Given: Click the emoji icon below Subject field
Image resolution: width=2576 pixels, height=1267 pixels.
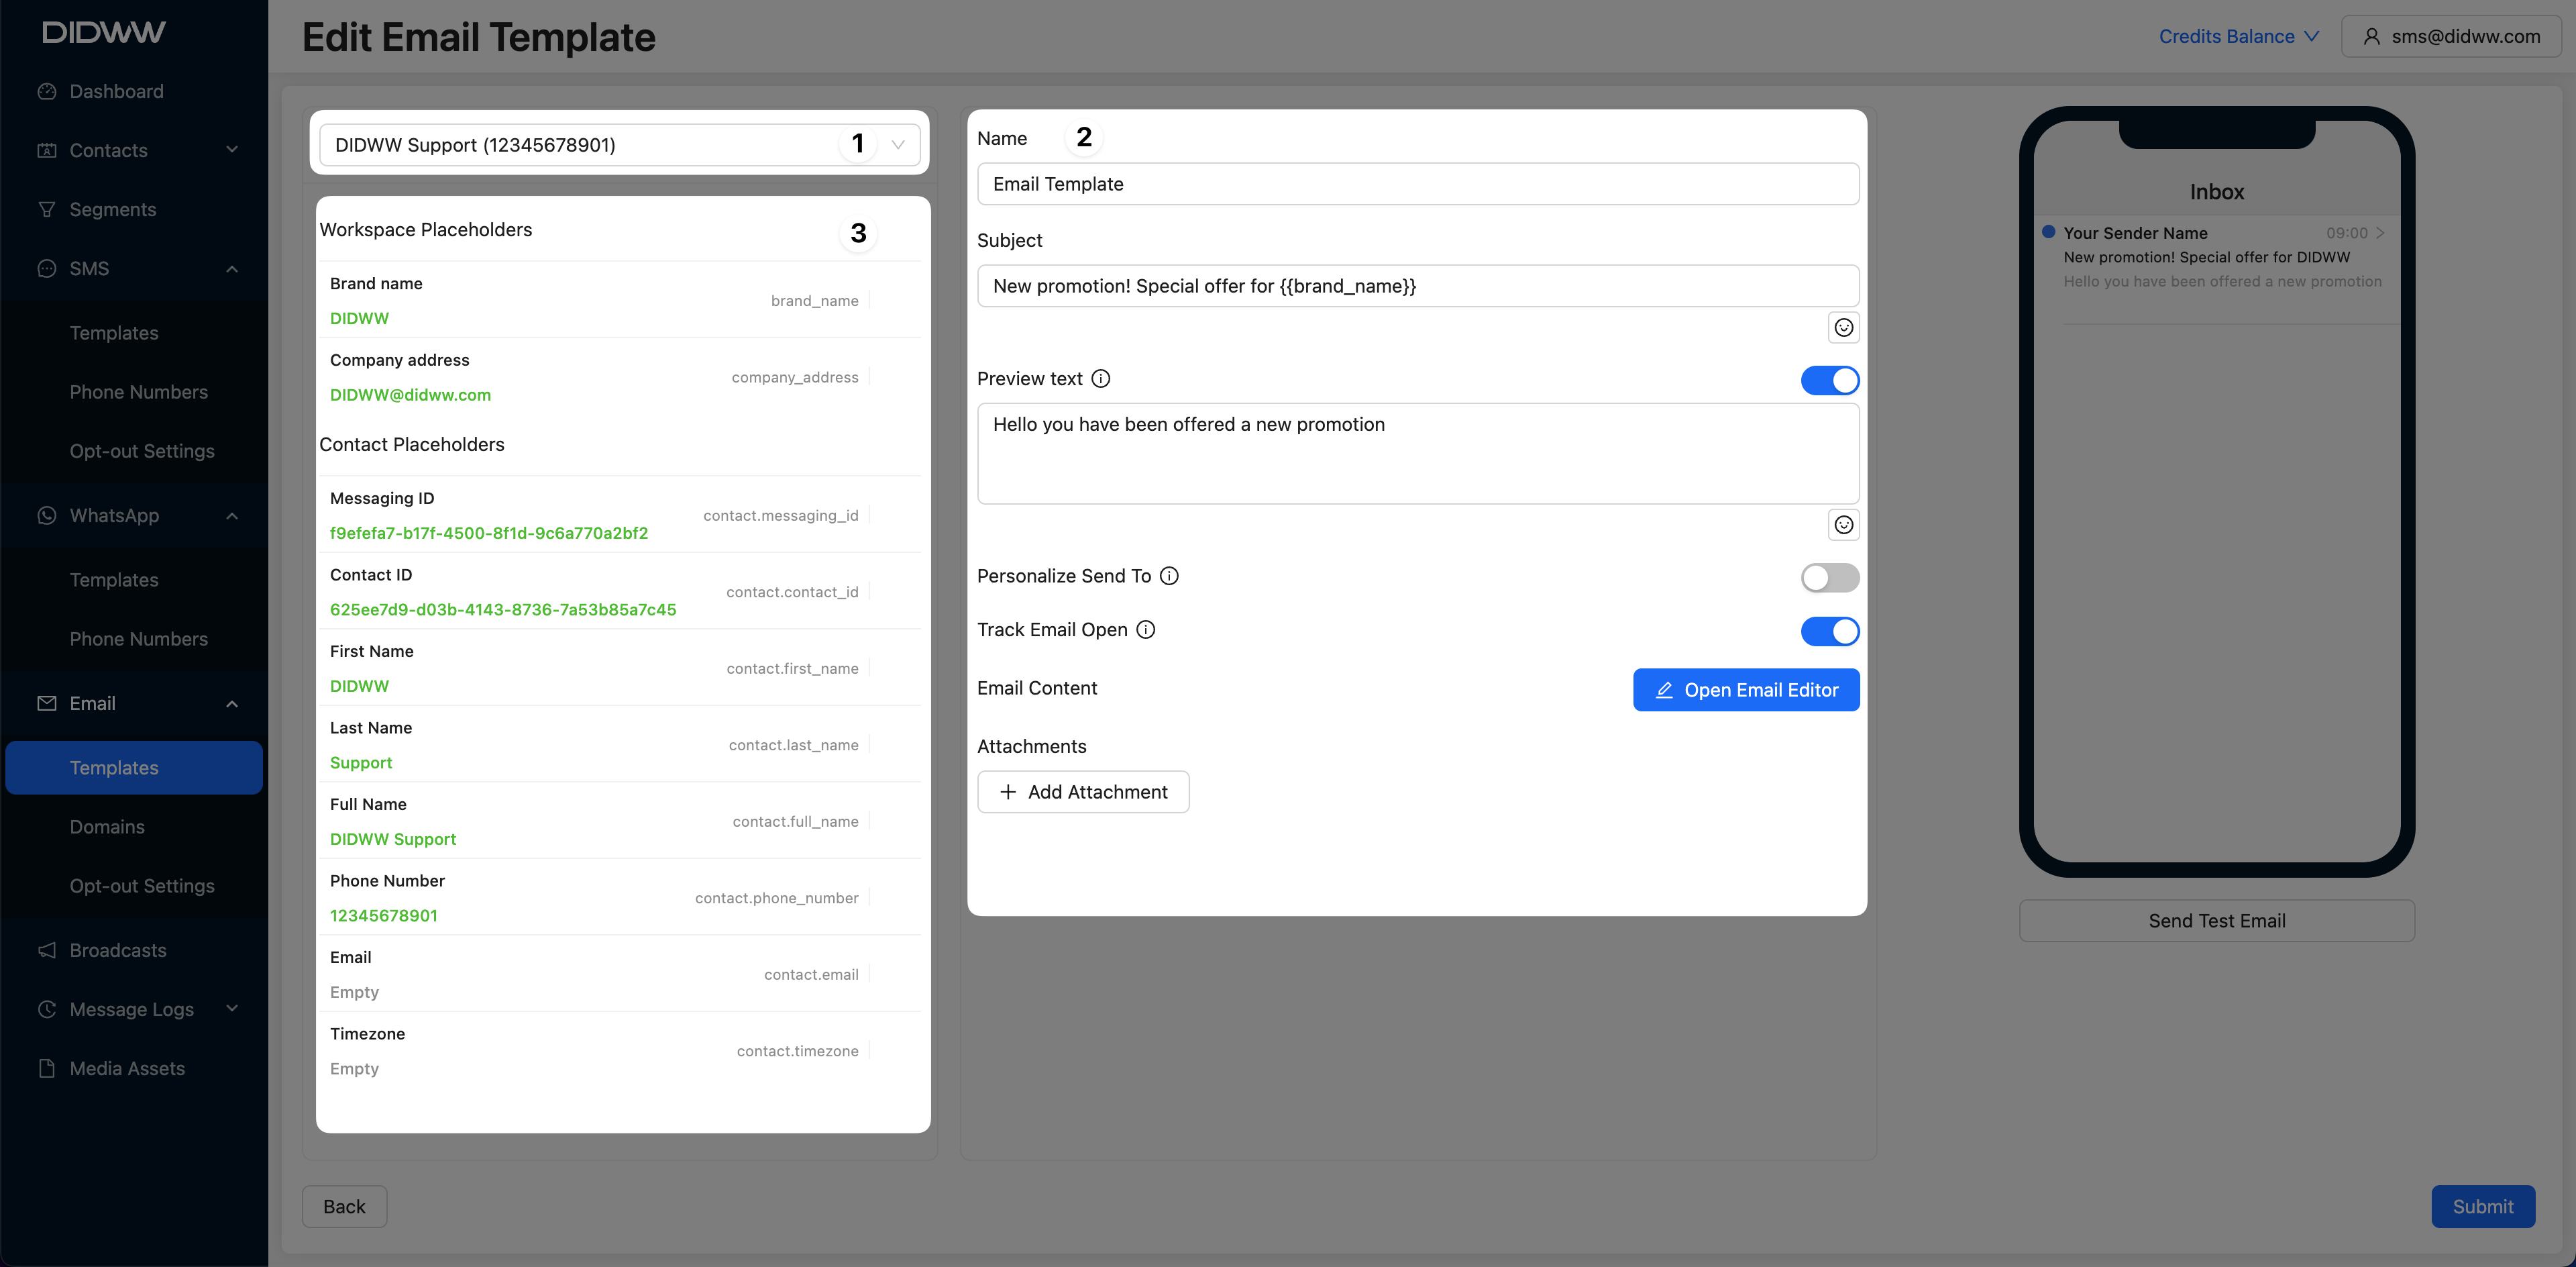Looking at the screenshot, I should coord(1843,328).
